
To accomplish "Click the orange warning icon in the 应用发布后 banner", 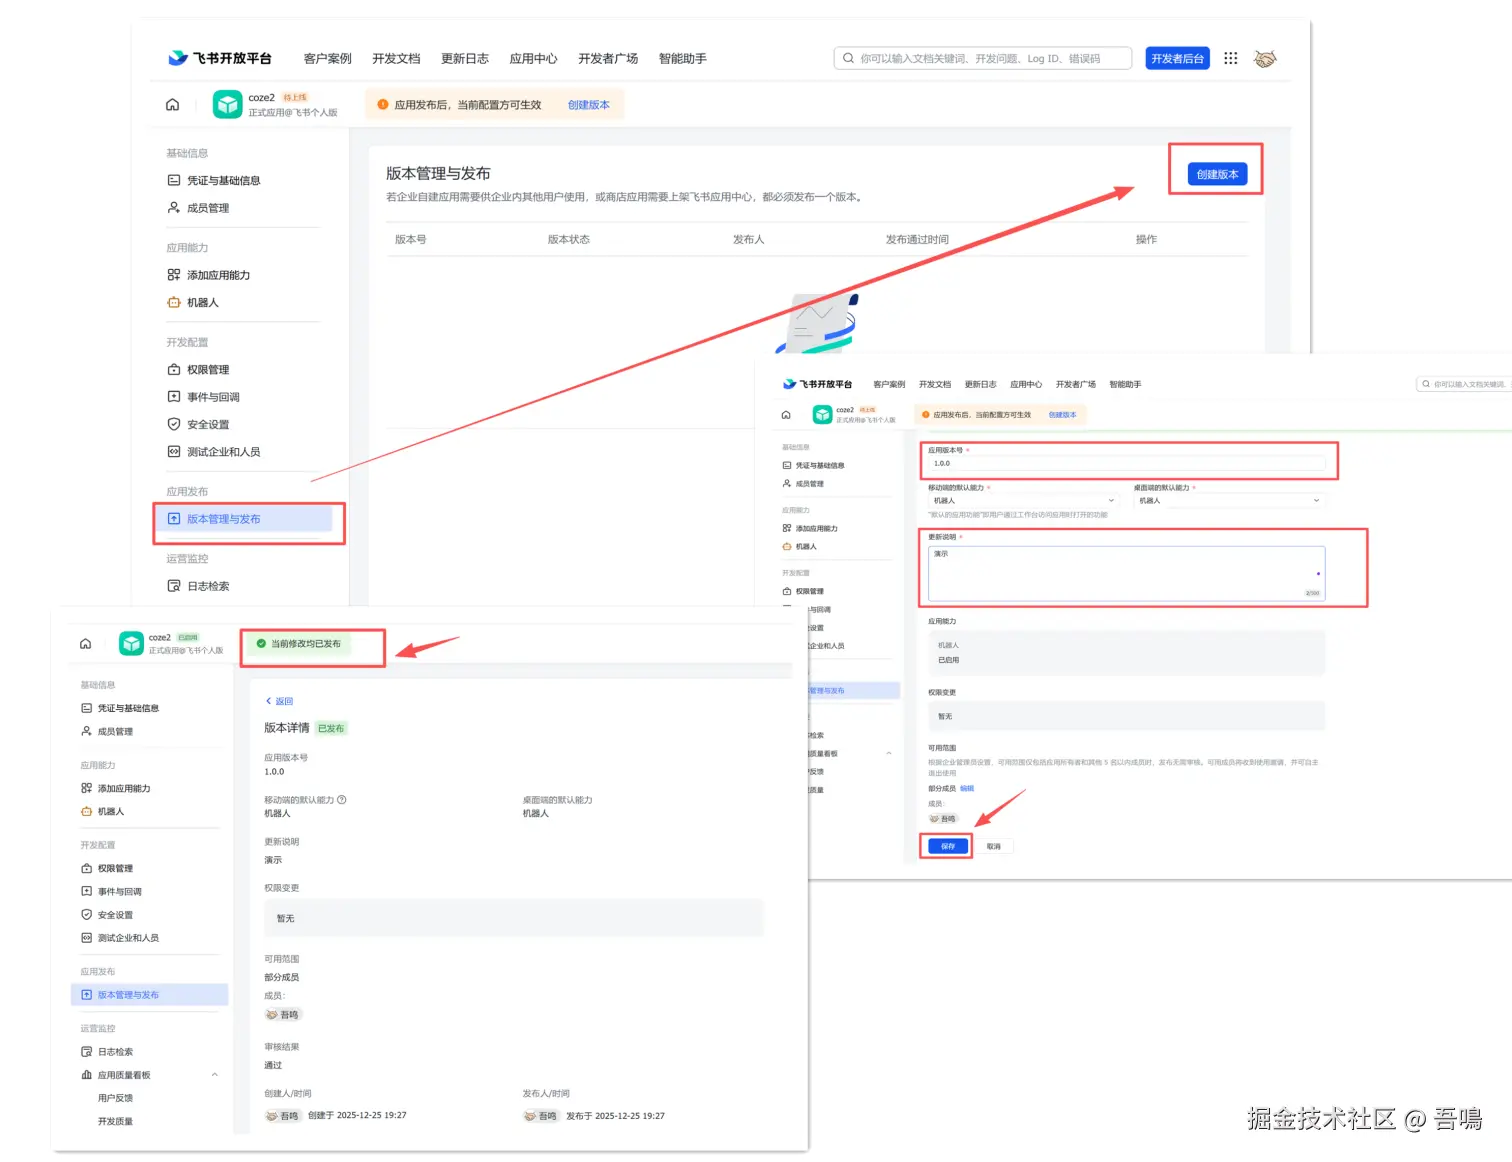I will (x=383, y=104).
